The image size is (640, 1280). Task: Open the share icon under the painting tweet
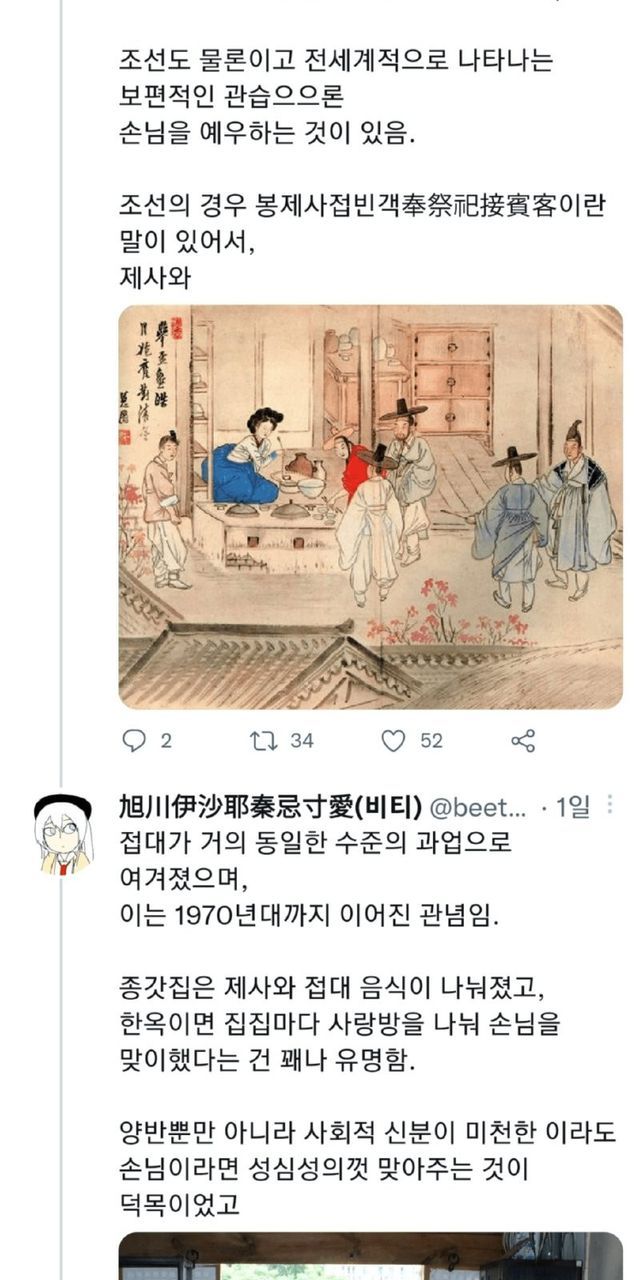523,741
